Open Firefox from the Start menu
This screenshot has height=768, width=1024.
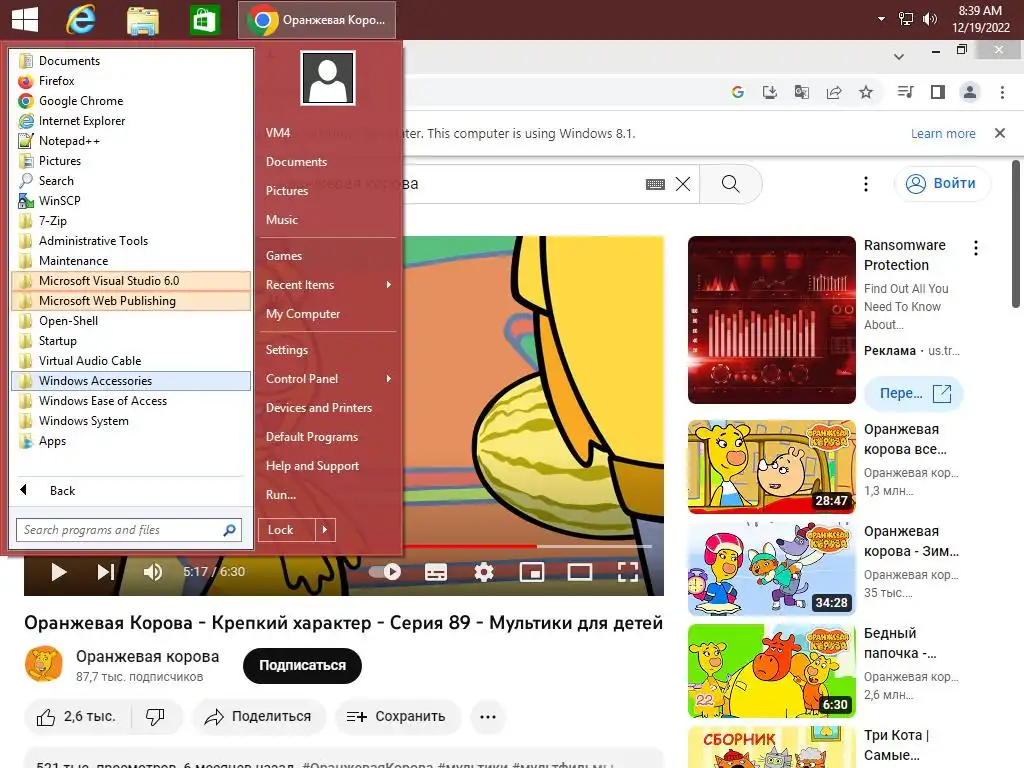(x=131, y=81)
